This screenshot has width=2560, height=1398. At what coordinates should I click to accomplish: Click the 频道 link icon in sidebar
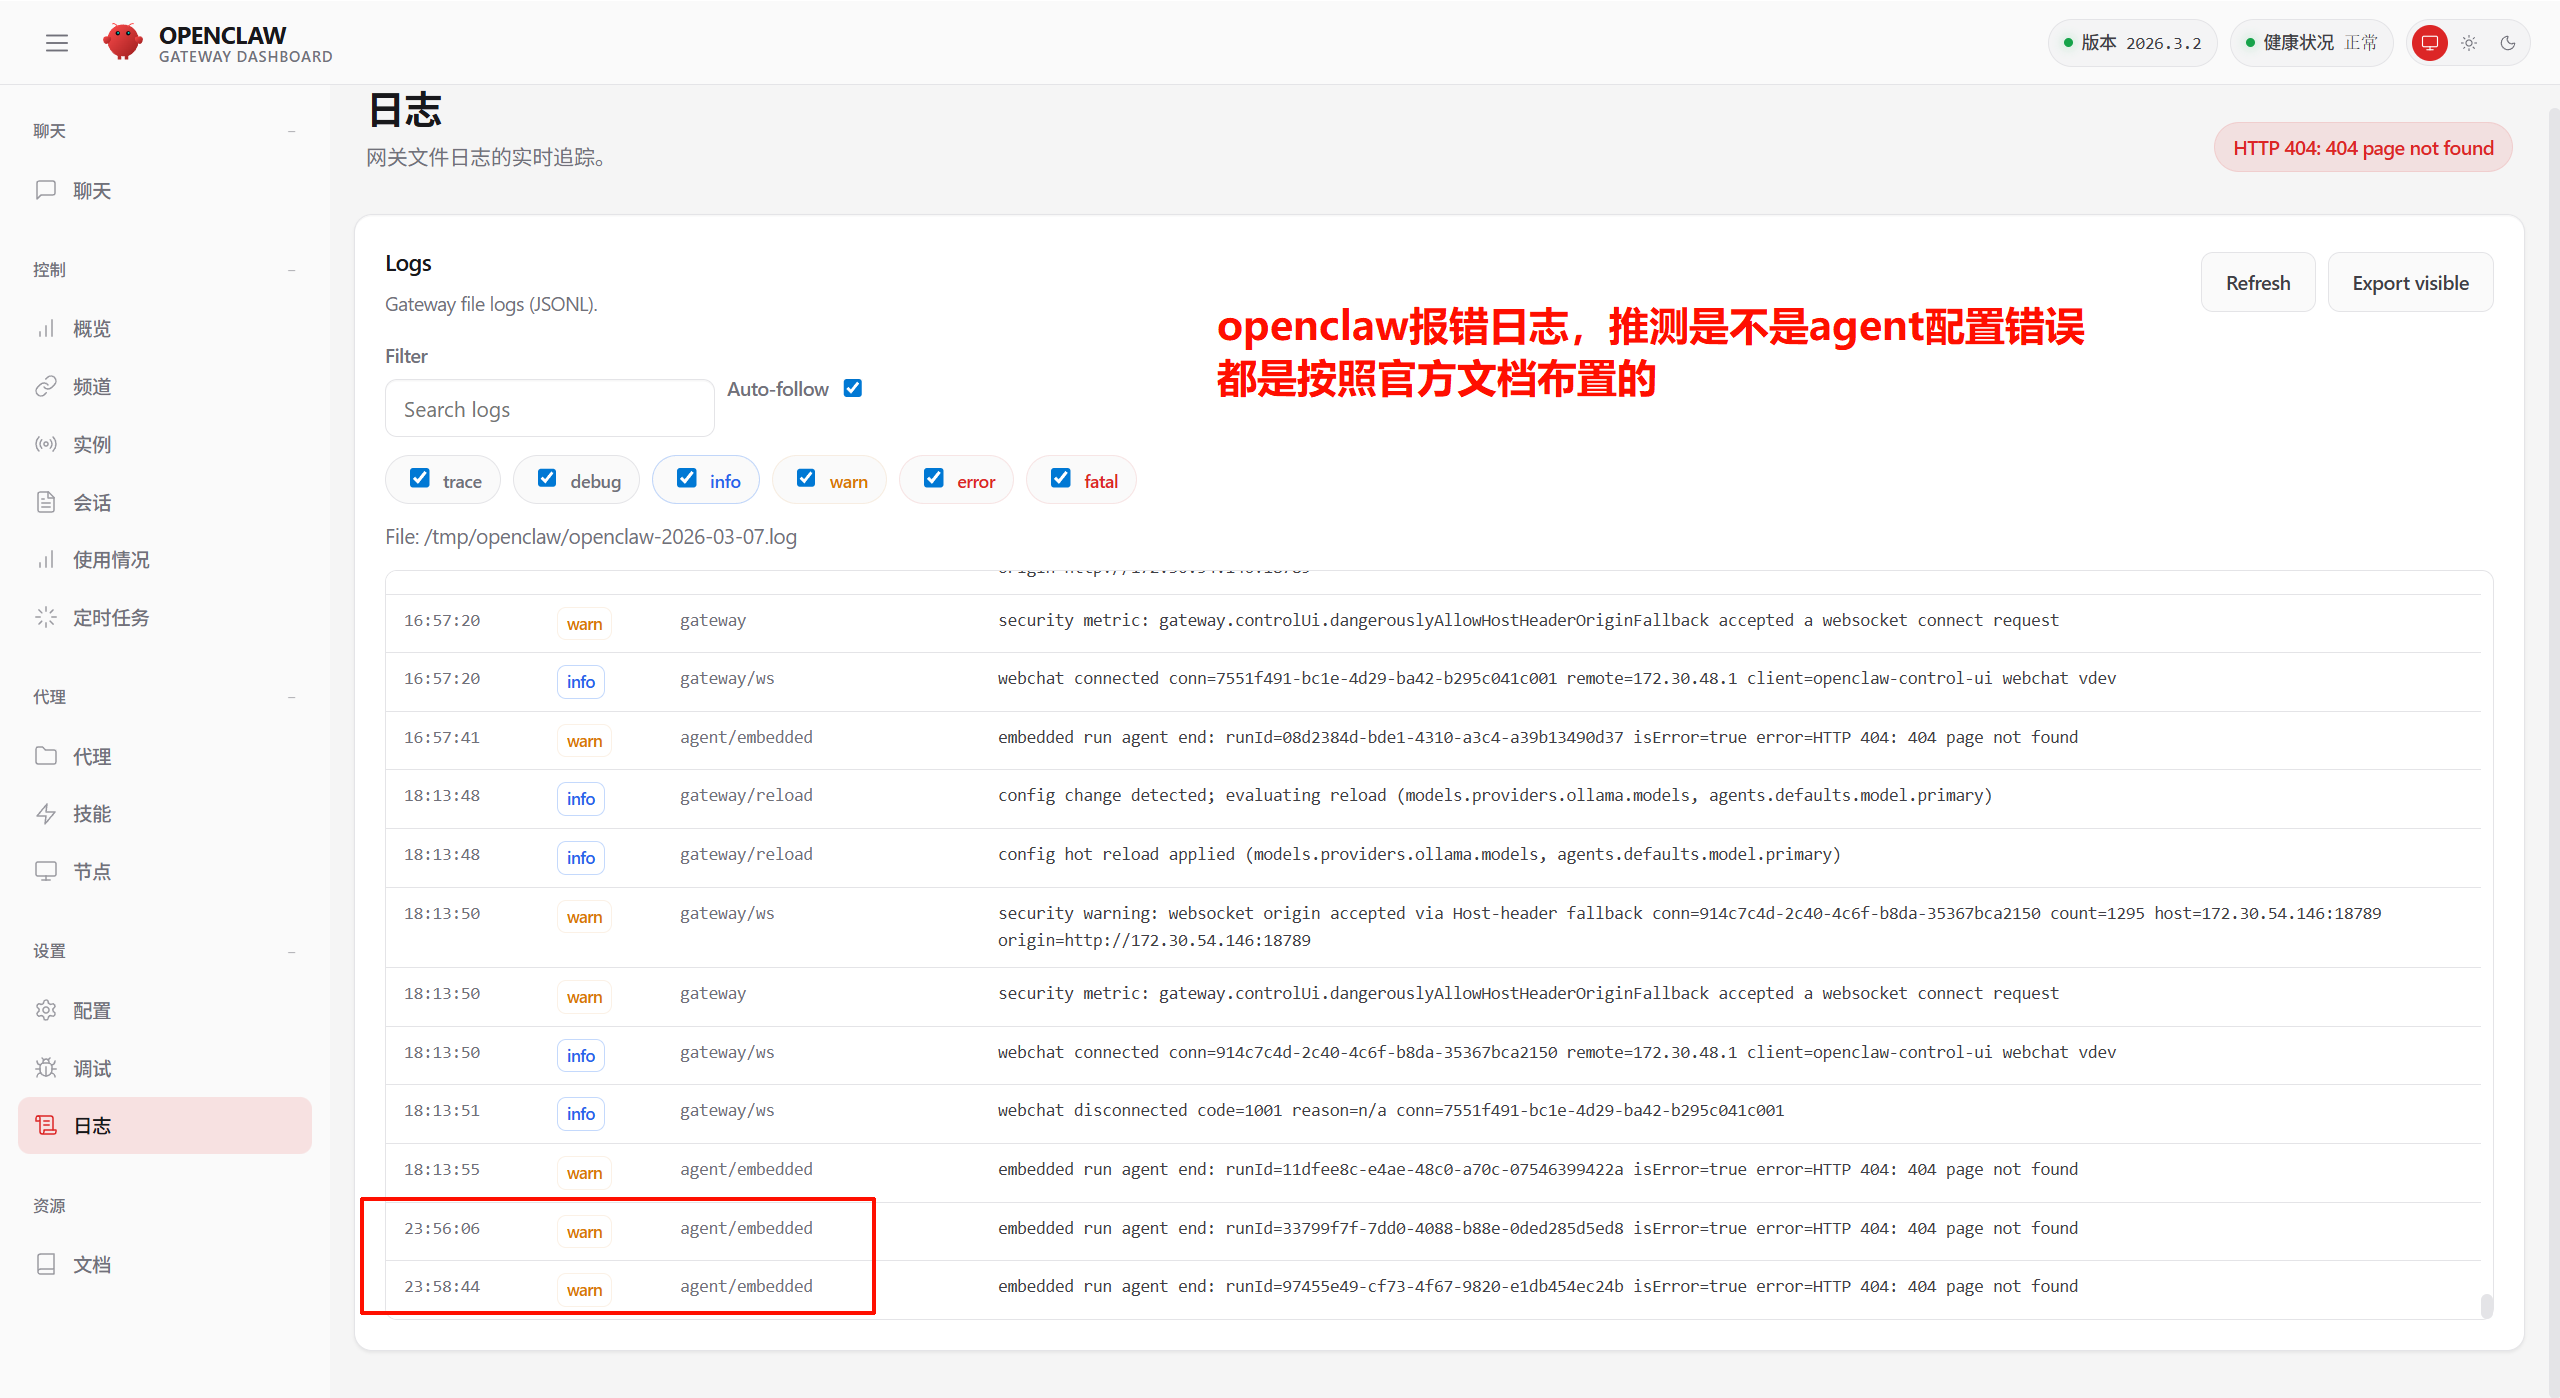point(46,387)
